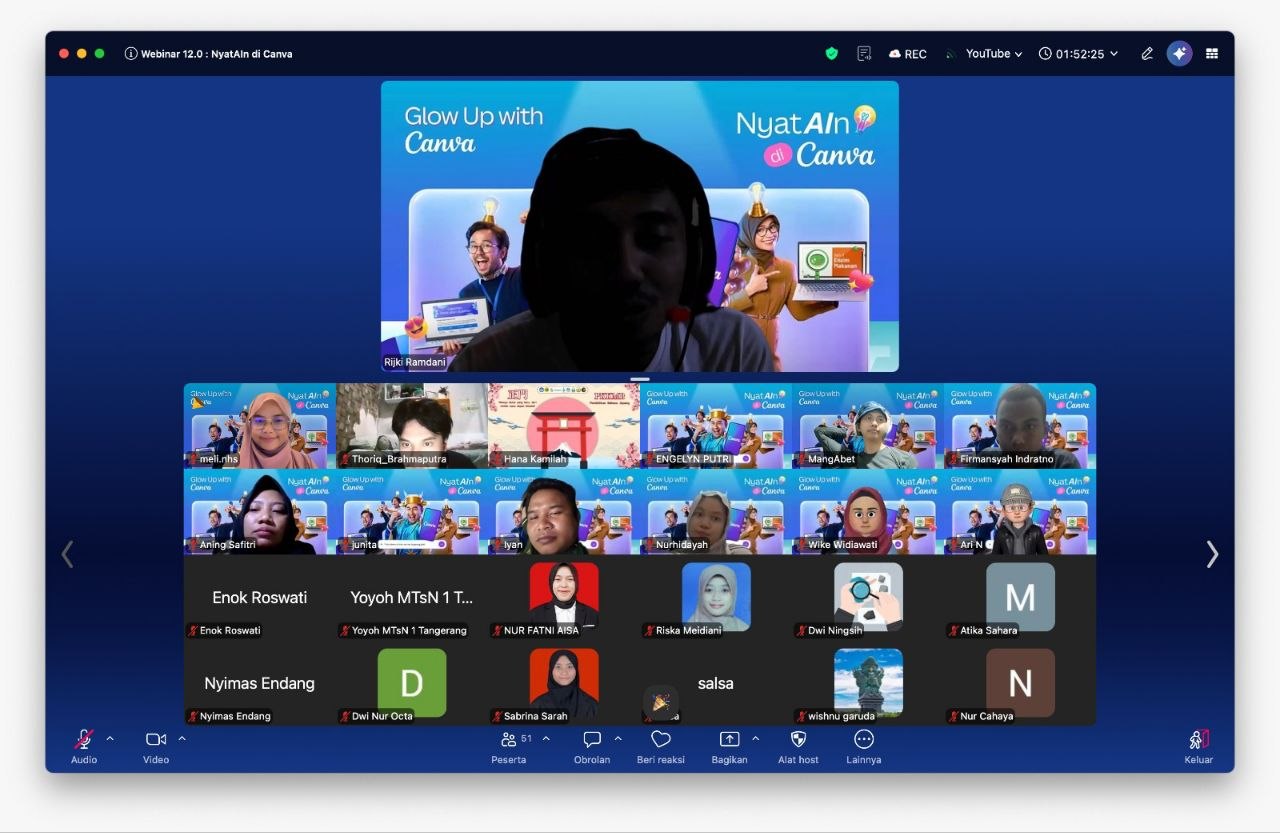This screenshot has width=1280, height=833.
Task: Change layout using the grid view icon
Action: 1212,54
